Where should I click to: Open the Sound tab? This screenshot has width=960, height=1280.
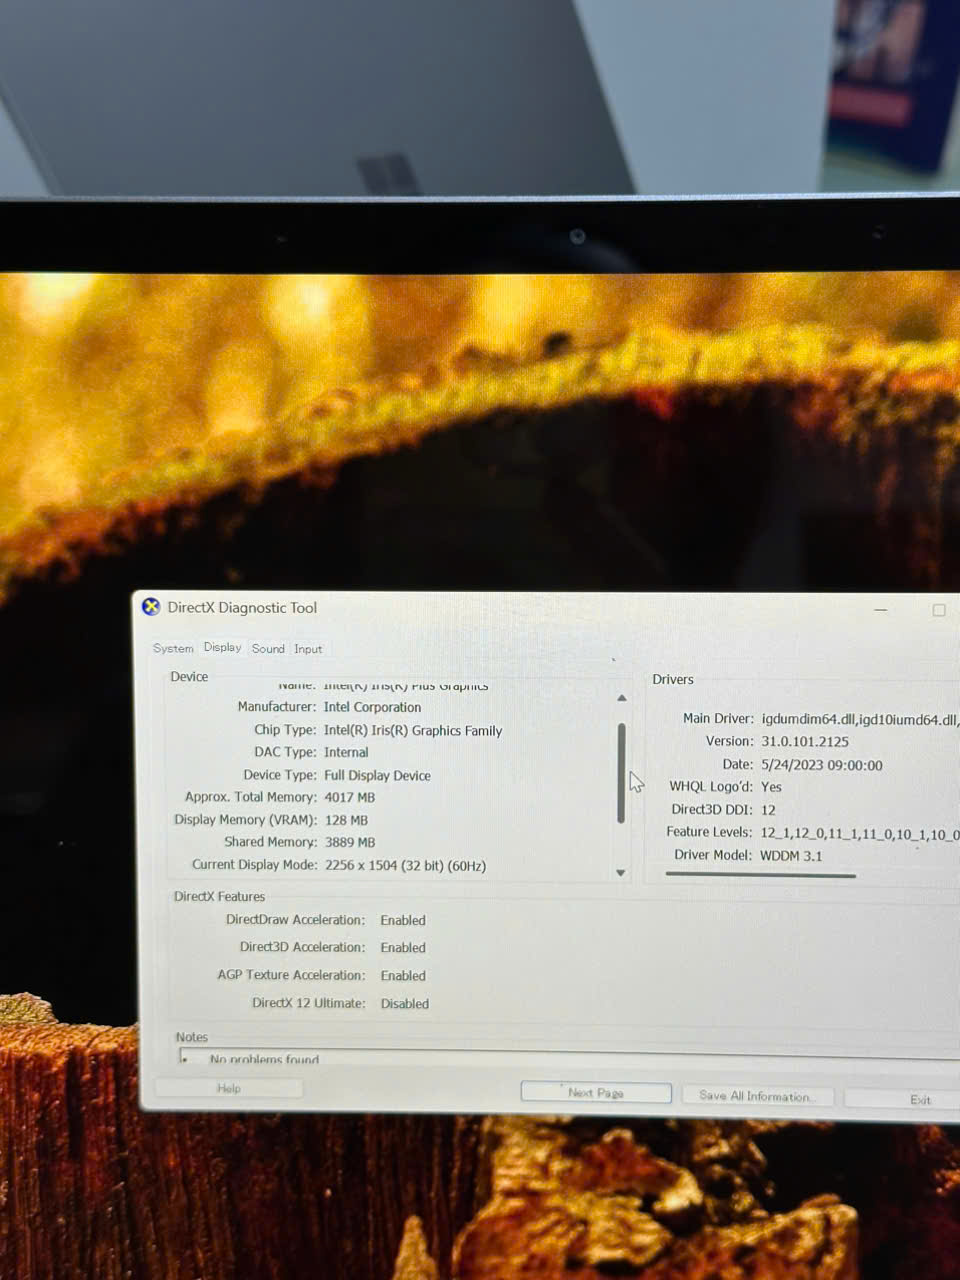click(x=268, y=649)
